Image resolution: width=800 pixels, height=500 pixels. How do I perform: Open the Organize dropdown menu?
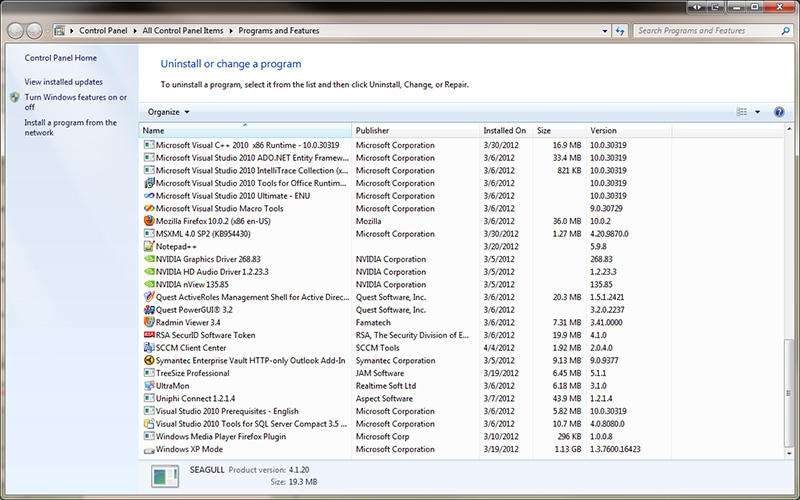[x=168, y=112]
